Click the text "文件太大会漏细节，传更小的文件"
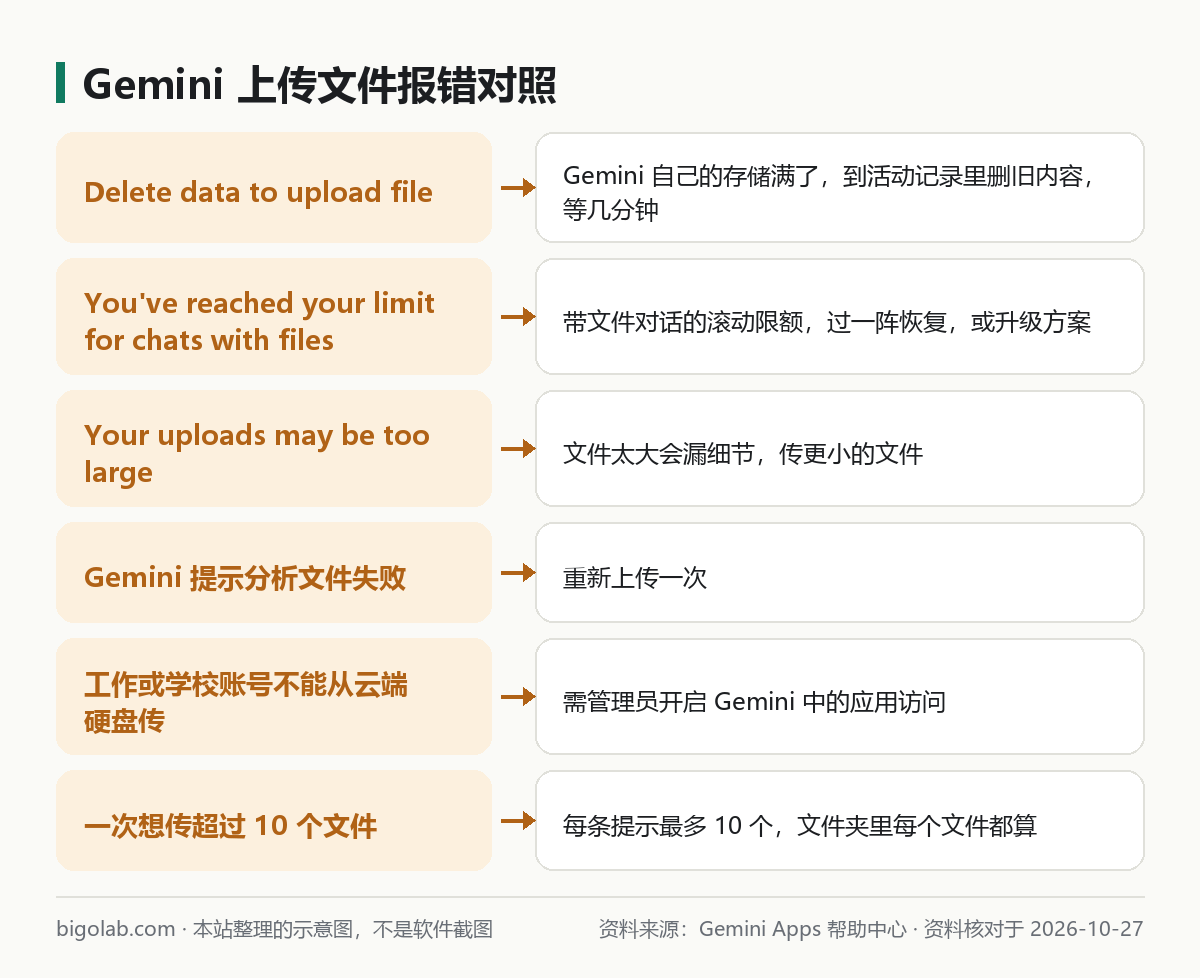Screen dimensions: 1200x978 point(742,454)
